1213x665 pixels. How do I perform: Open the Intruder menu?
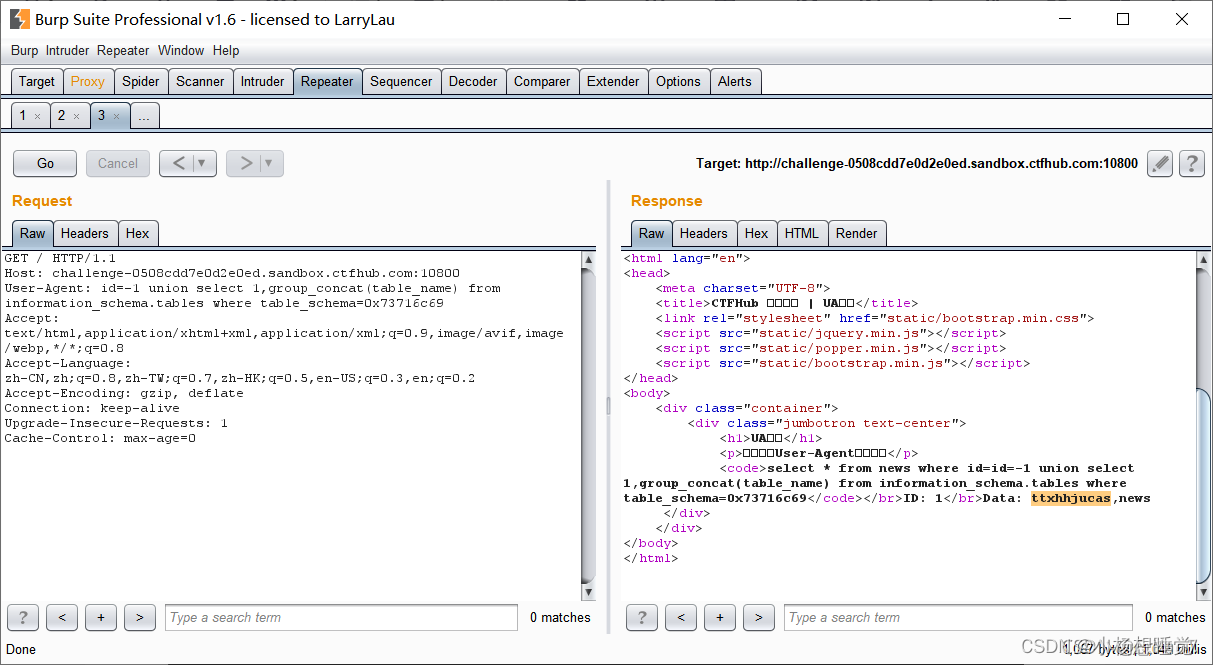point(67,50)
